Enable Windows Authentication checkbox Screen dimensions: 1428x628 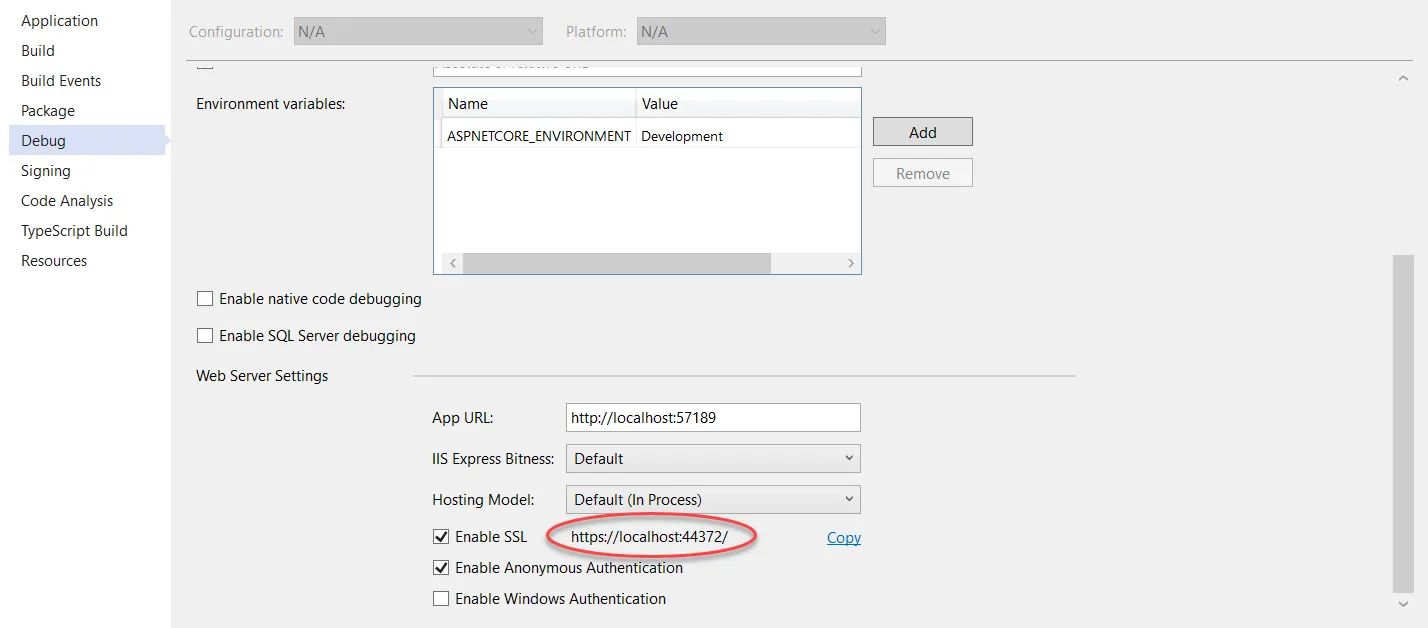click(441, 599)
